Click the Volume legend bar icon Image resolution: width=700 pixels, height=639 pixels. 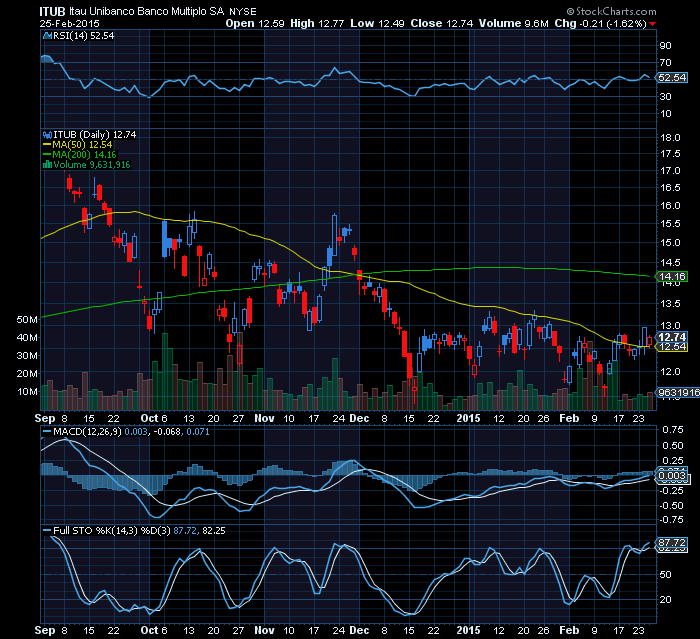[x=47, y=165]
